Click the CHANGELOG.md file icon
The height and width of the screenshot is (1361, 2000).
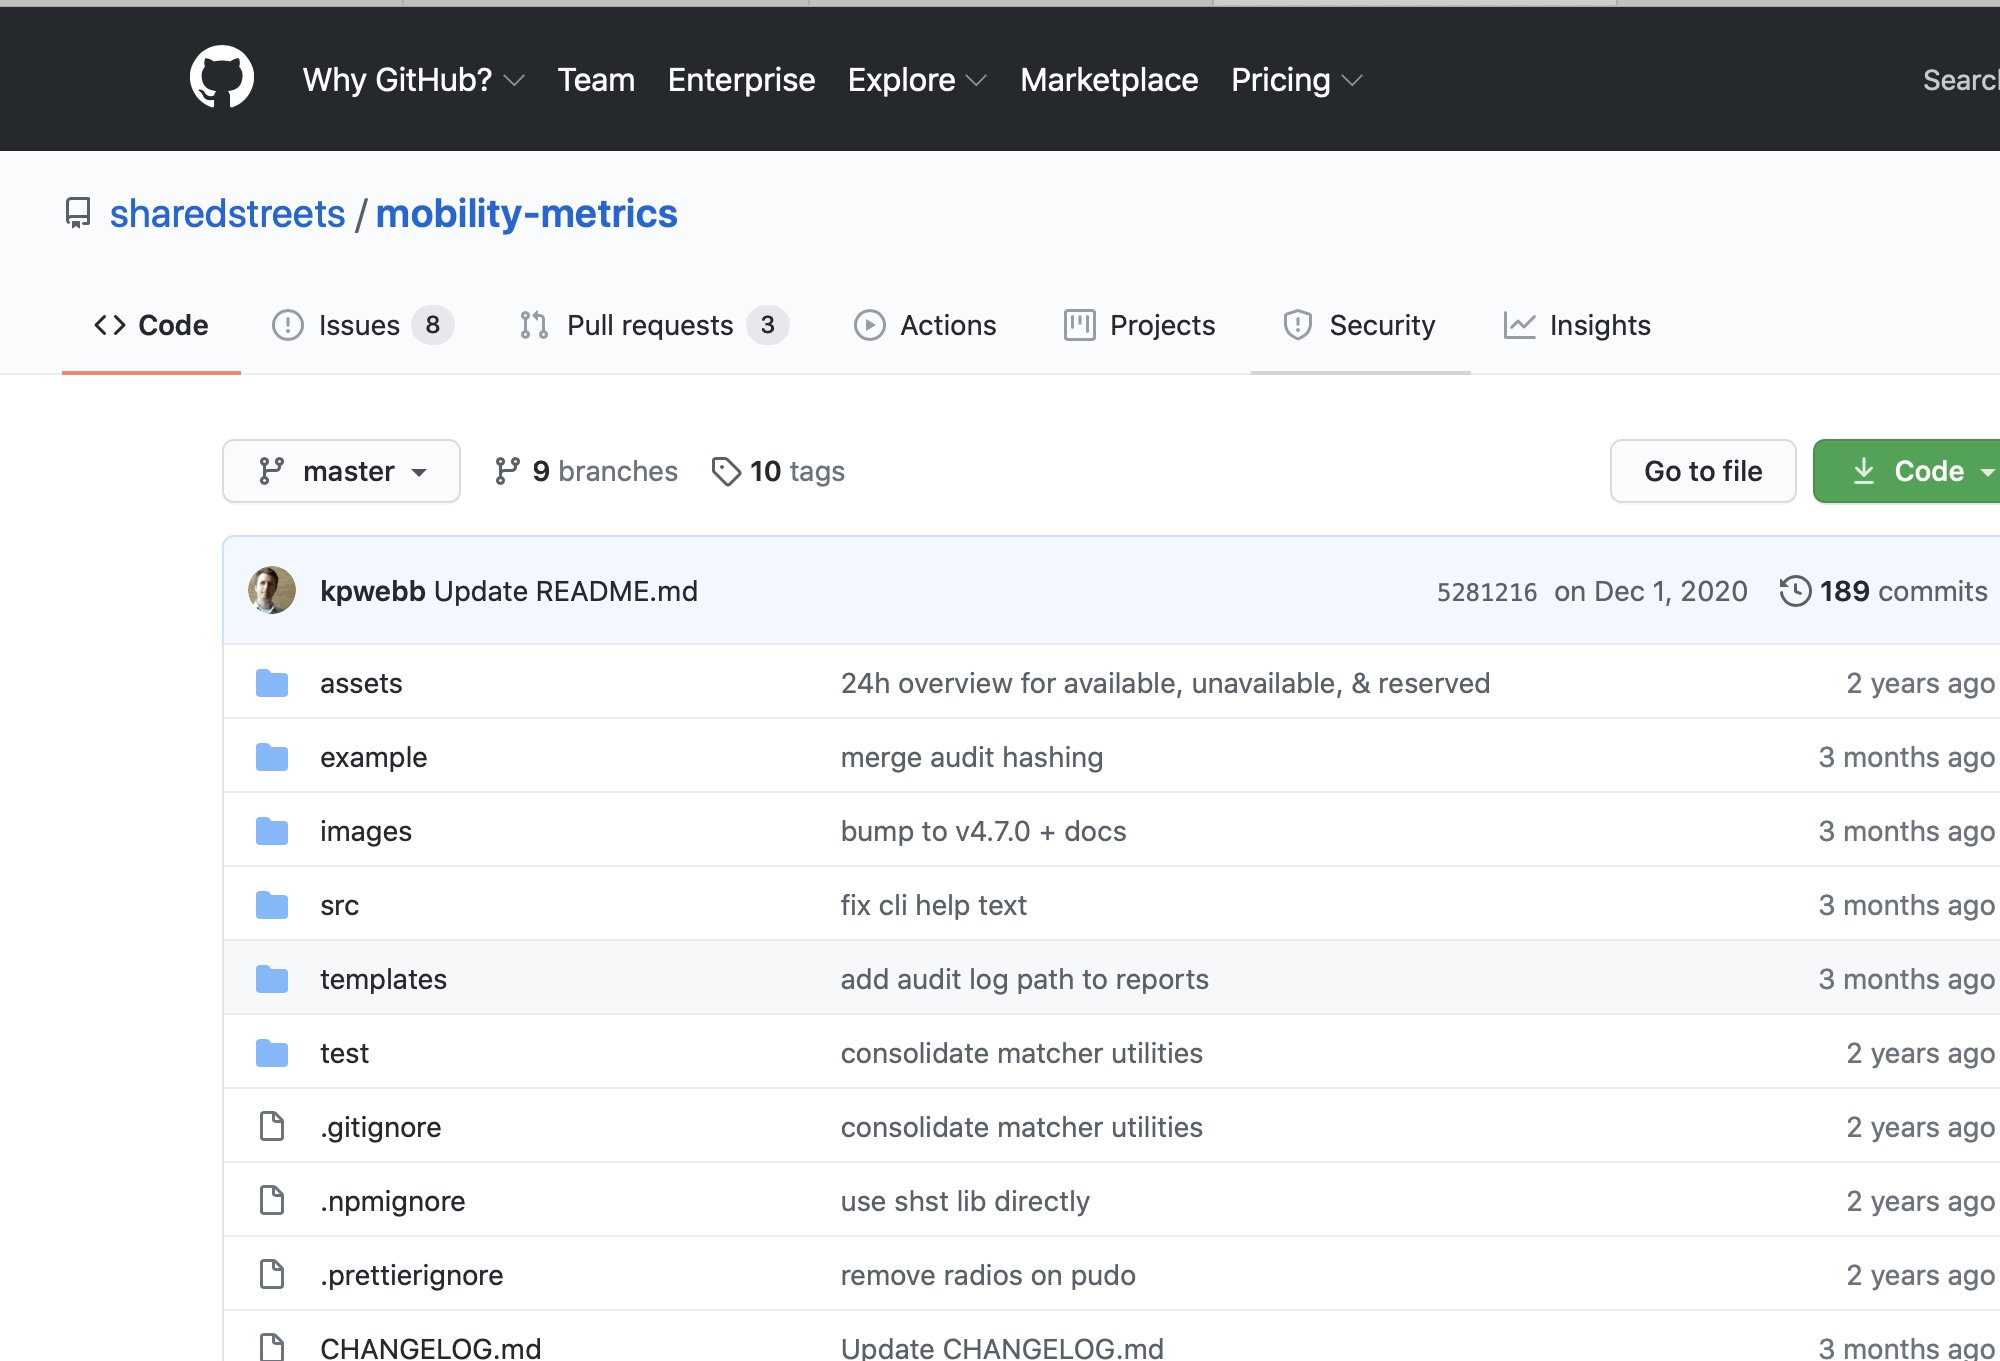click(x=272, y=1346)
